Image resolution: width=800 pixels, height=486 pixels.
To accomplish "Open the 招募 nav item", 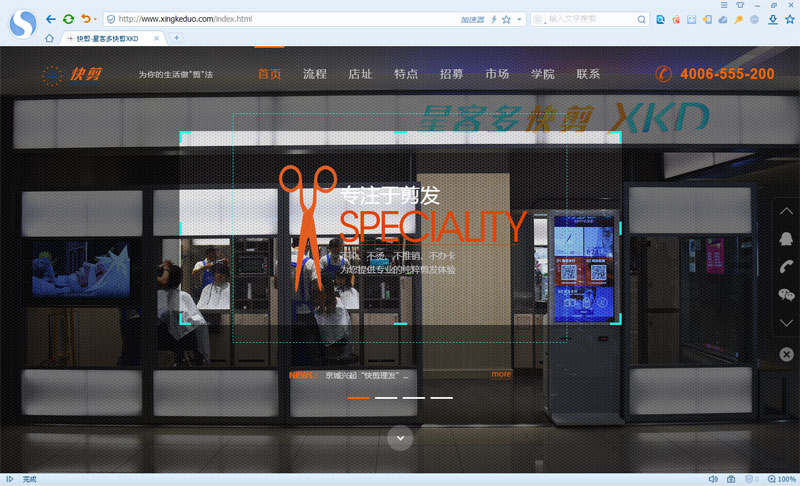I will [x=452, y=74].
